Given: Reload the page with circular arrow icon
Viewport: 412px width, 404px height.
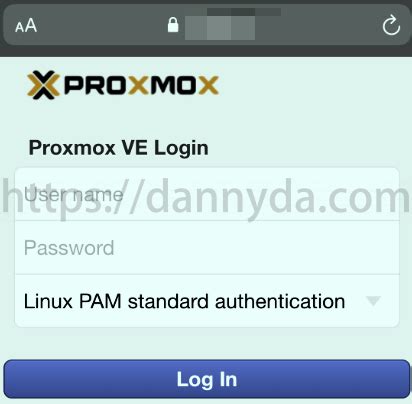Looking at the screenshot, I should pos(391,25).
